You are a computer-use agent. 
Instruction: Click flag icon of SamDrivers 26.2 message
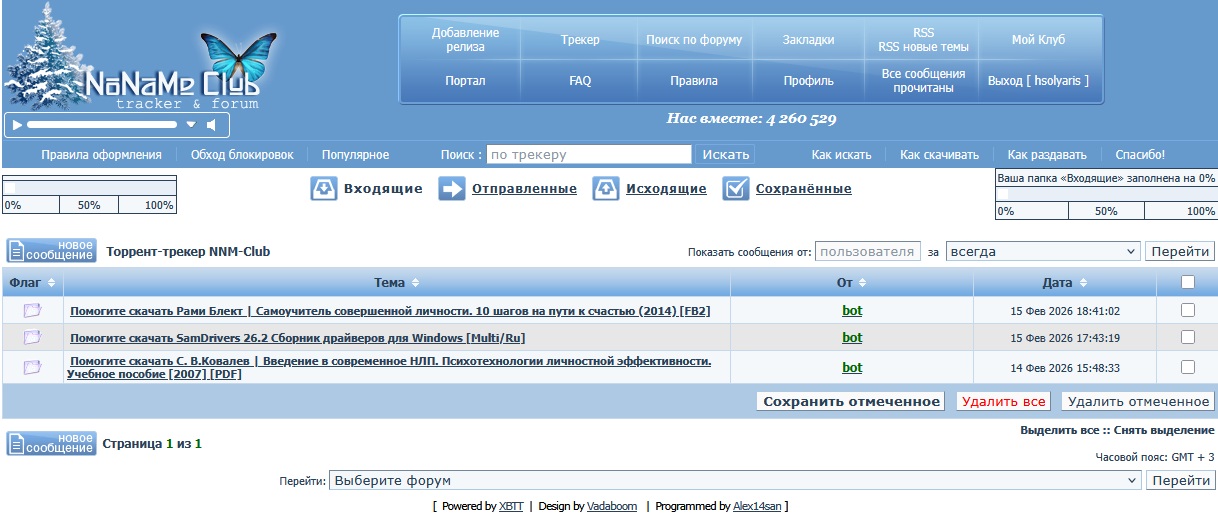point(33,338)
